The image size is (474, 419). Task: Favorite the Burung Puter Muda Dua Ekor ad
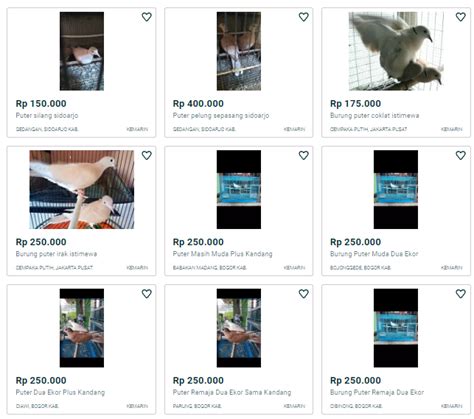tap(461, 155)
